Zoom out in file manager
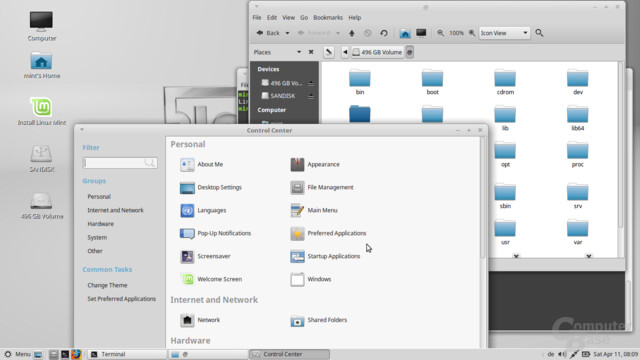 440,33
